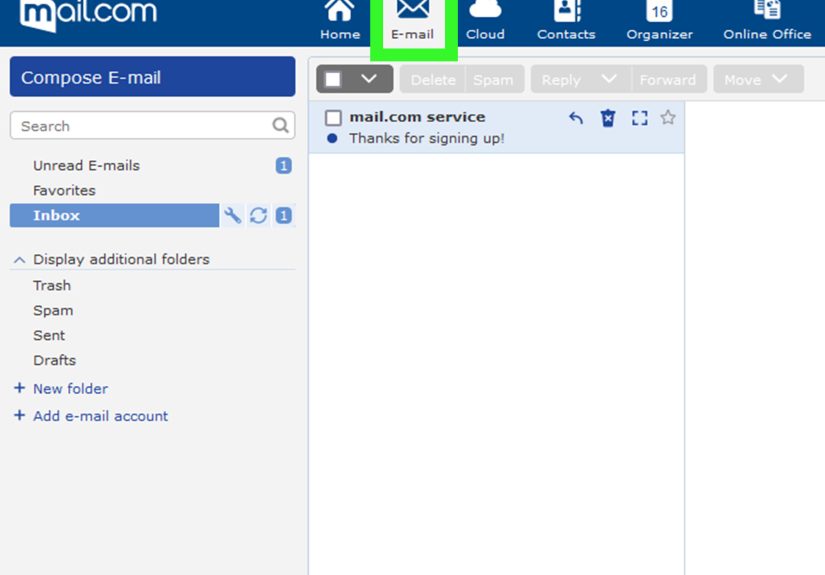Screen dimensions: 825x575
Task: Click the Forward toolbar button
Action: (668, 79)
